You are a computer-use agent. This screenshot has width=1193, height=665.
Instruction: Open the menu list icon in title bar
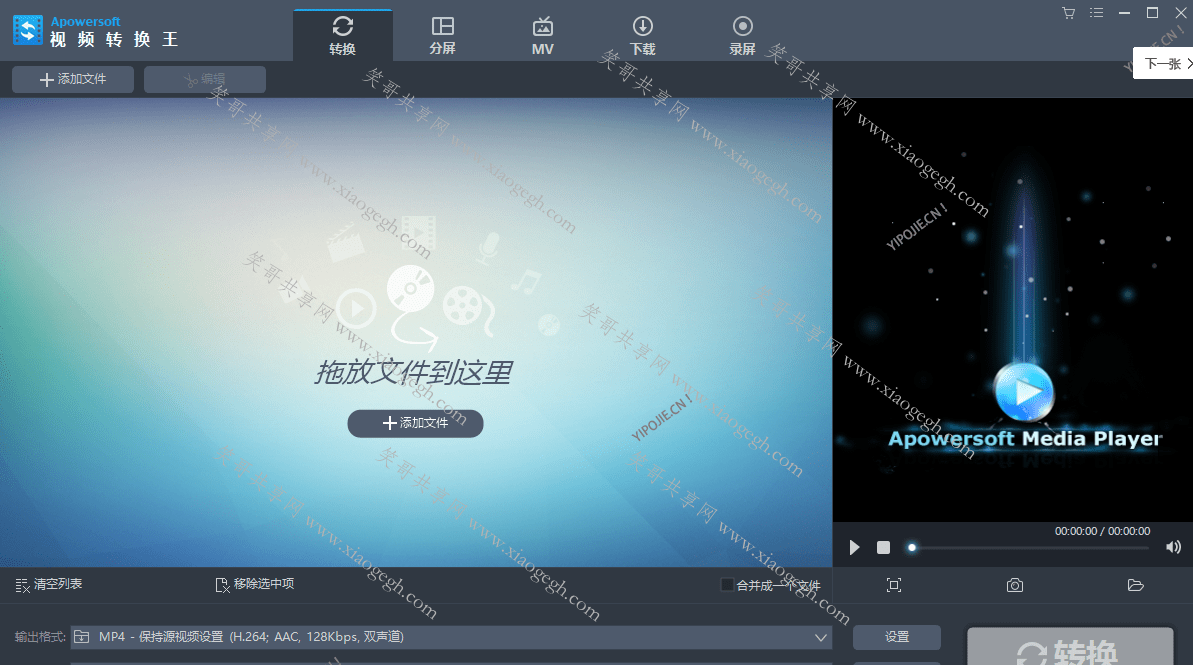click(1096, 13)
